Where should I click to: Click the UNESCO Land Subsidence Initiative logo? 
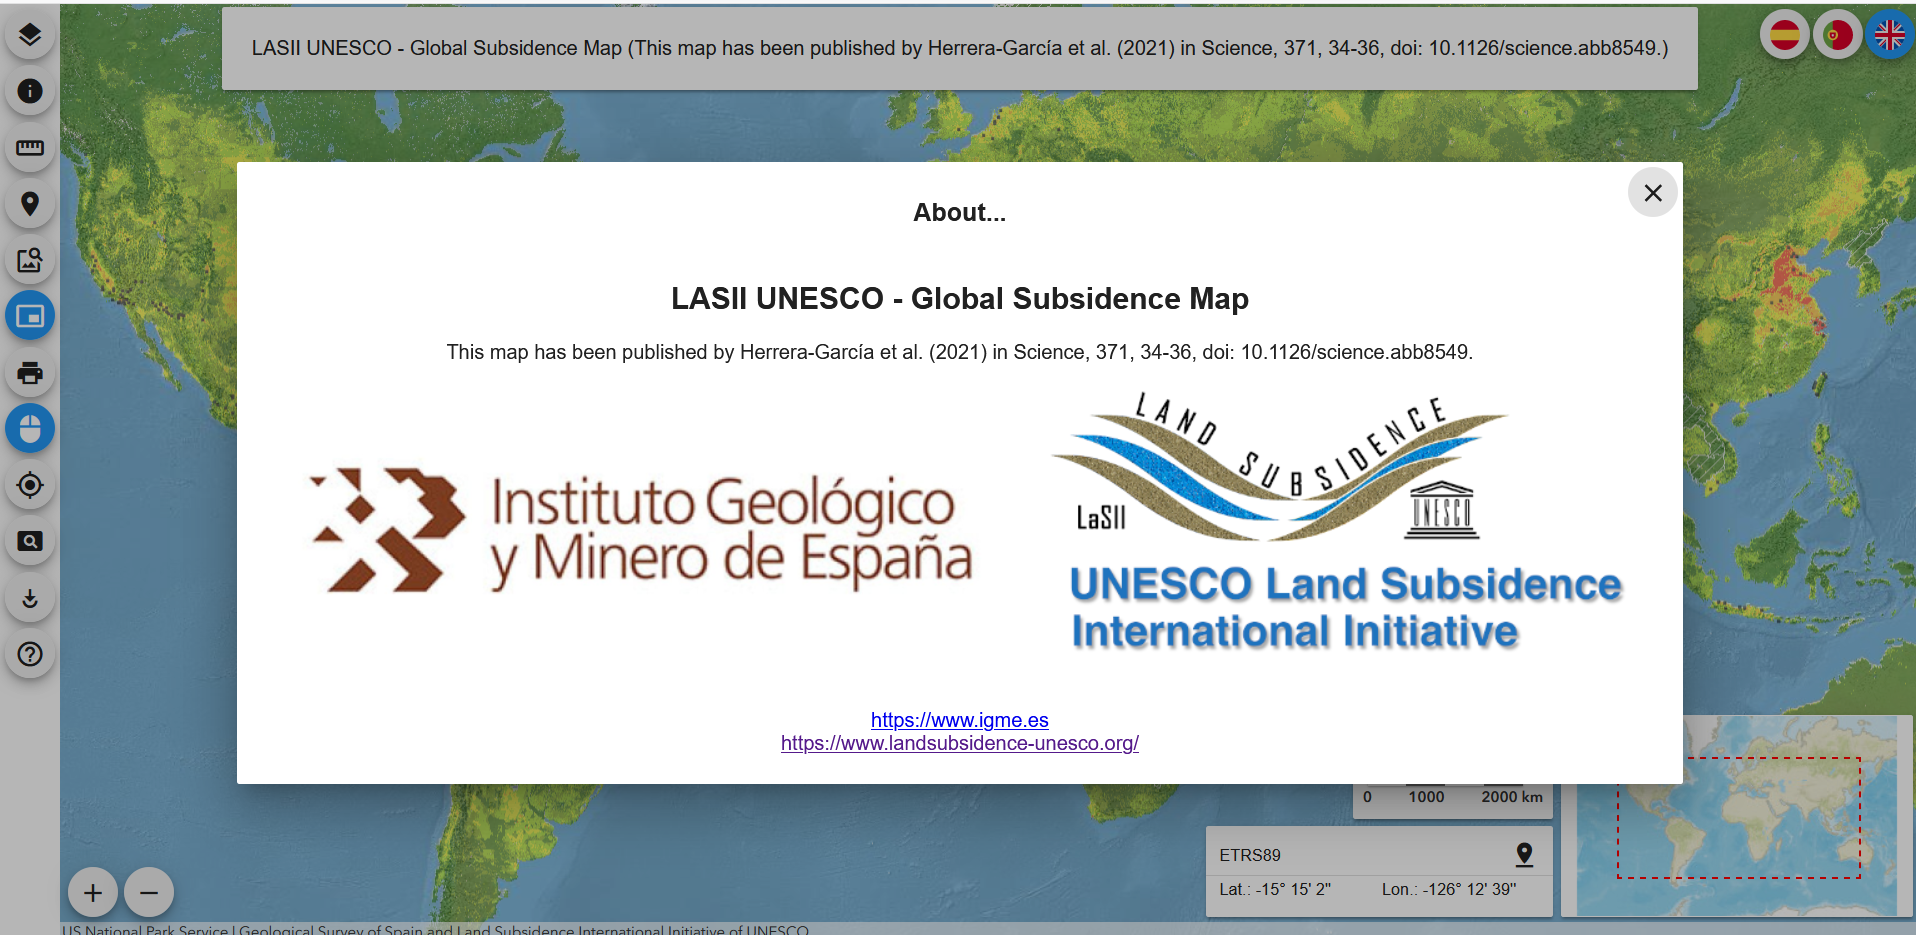pyautogui.click(x=1338, y=522)
